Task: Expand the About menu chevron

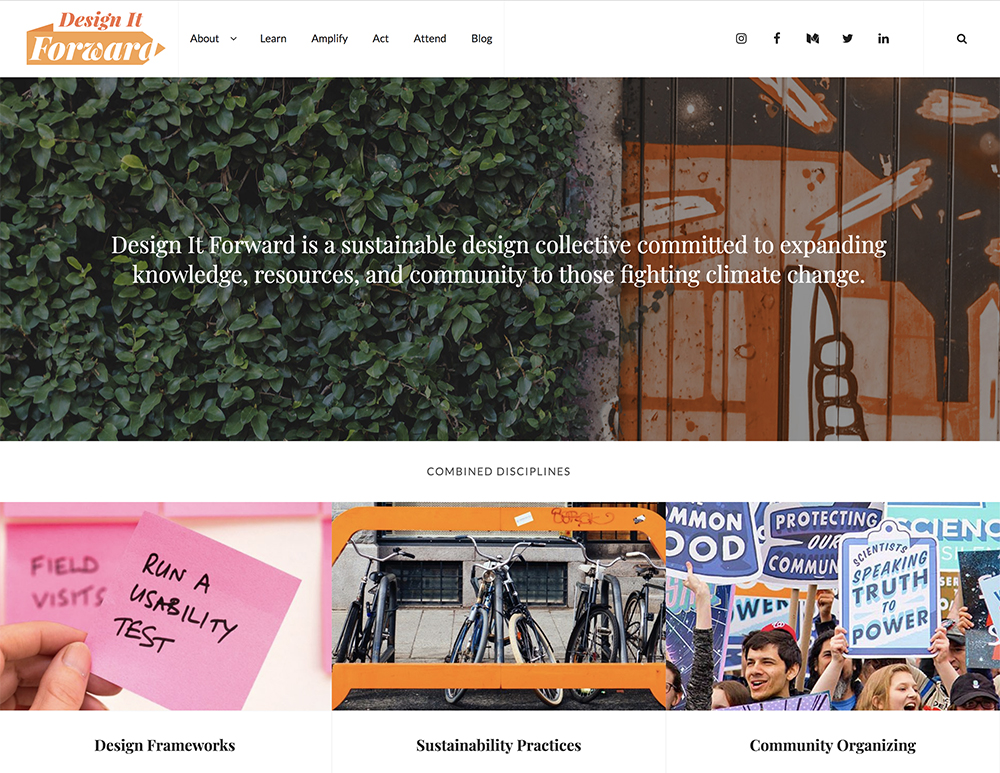Action: point(233,39)
